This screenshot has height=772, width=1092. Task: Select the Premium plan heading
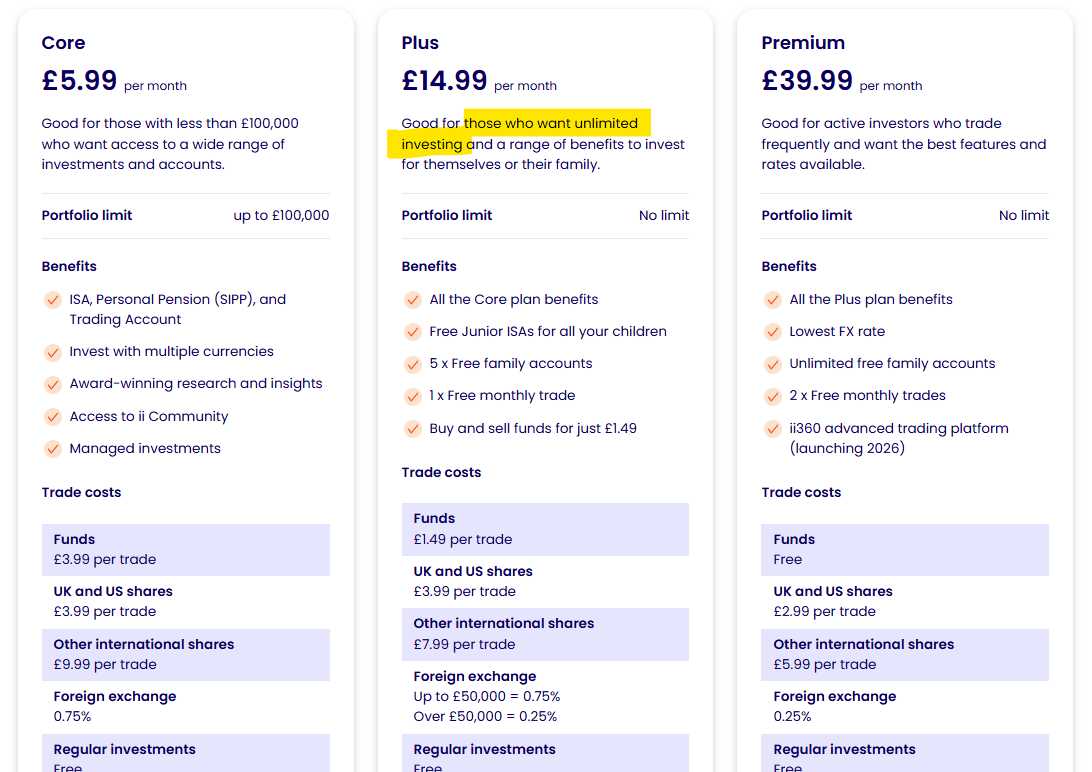(x=803, y=43)
